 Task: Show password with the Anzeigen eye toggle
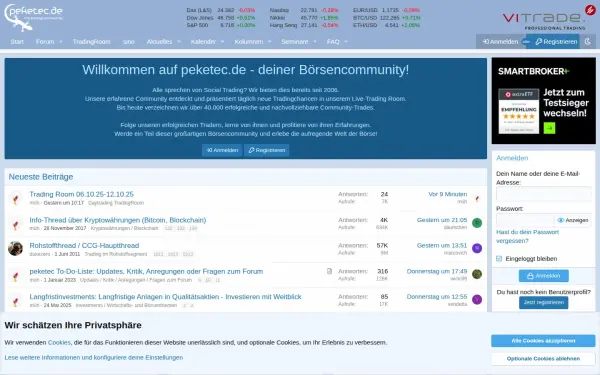(573, 220)
